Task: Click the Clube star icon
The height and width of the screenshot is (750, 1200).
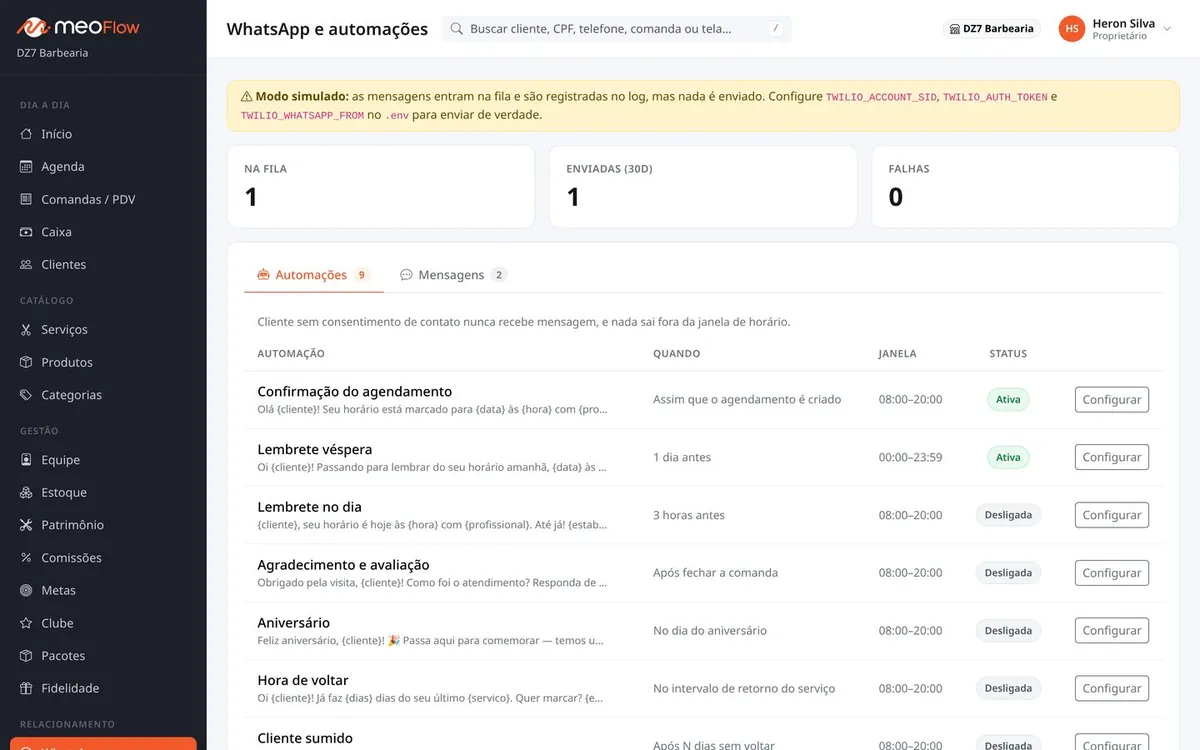Action: [26, 623]
